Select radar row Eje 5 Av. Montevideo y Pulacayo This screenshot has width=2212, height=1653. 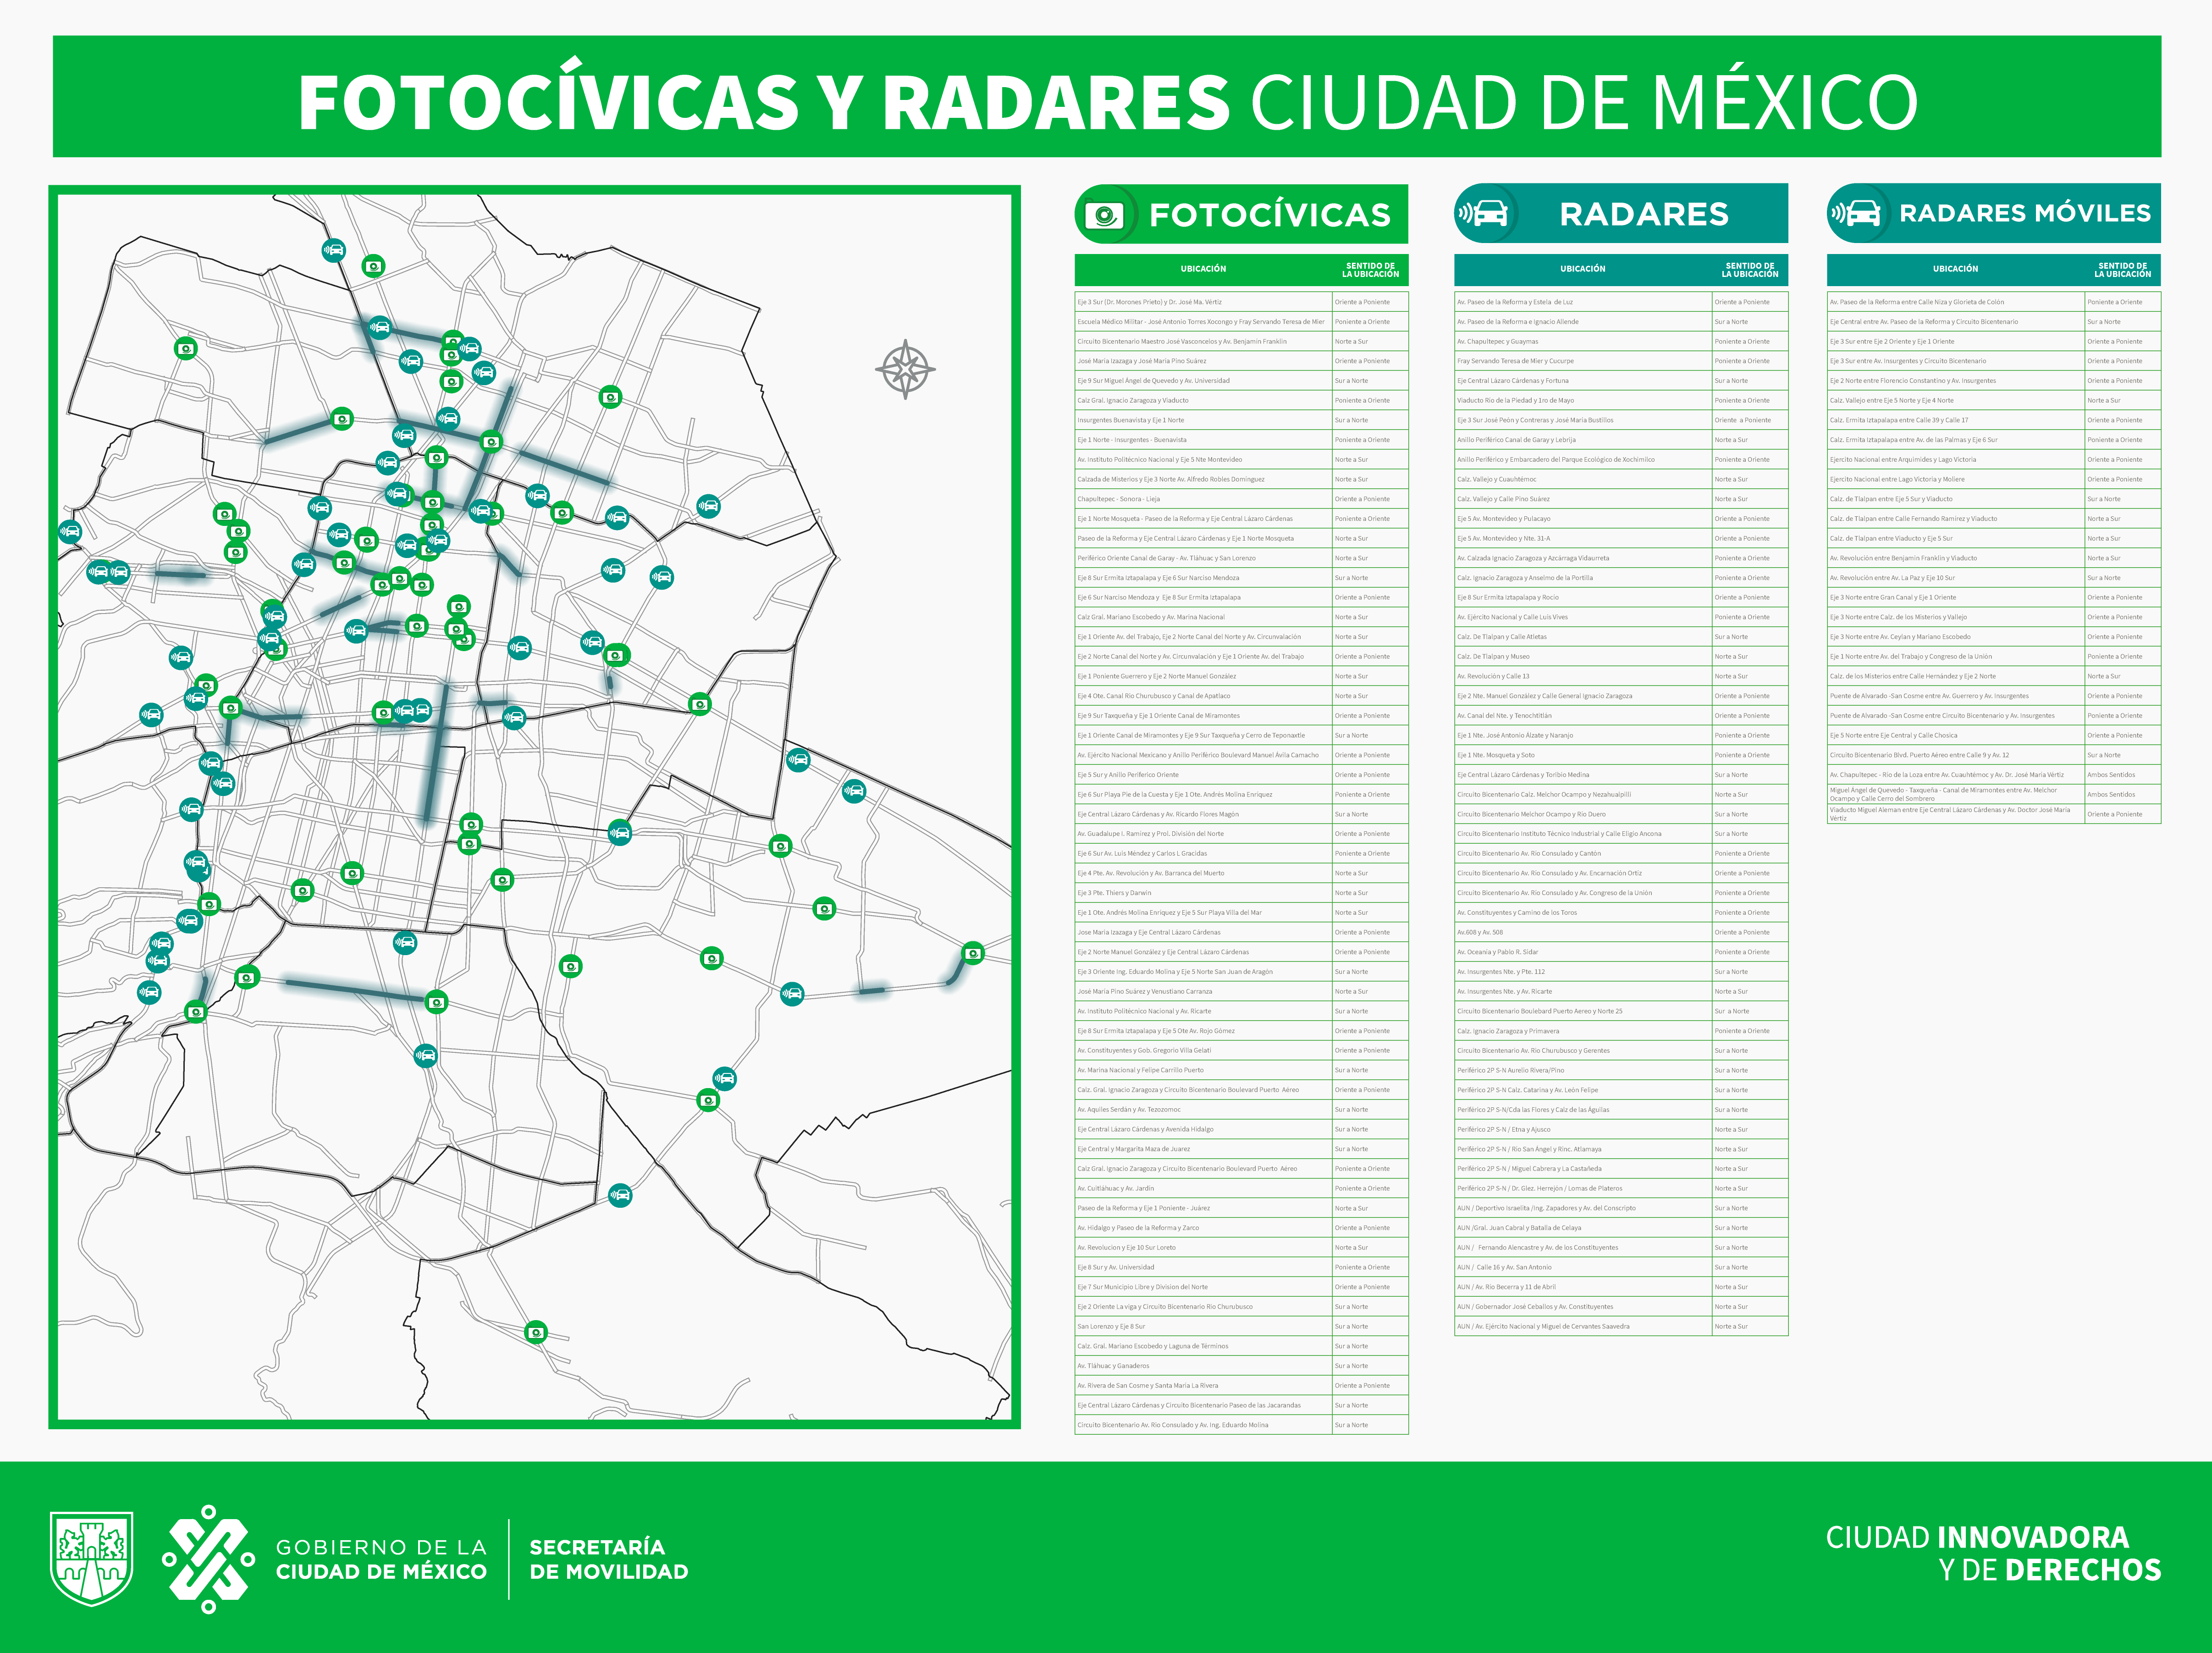1621,519
